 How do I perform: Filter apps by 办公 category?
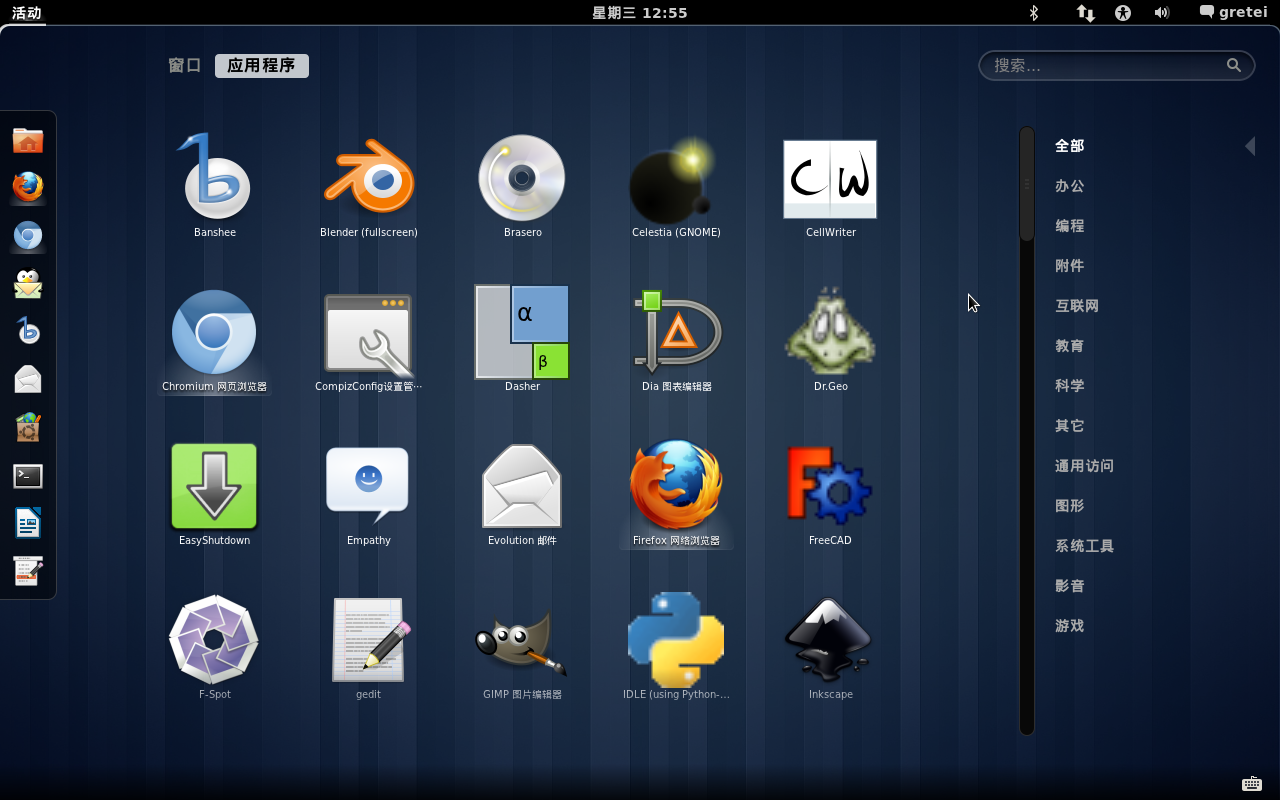pyautogui.click(x=1070, y=186)
